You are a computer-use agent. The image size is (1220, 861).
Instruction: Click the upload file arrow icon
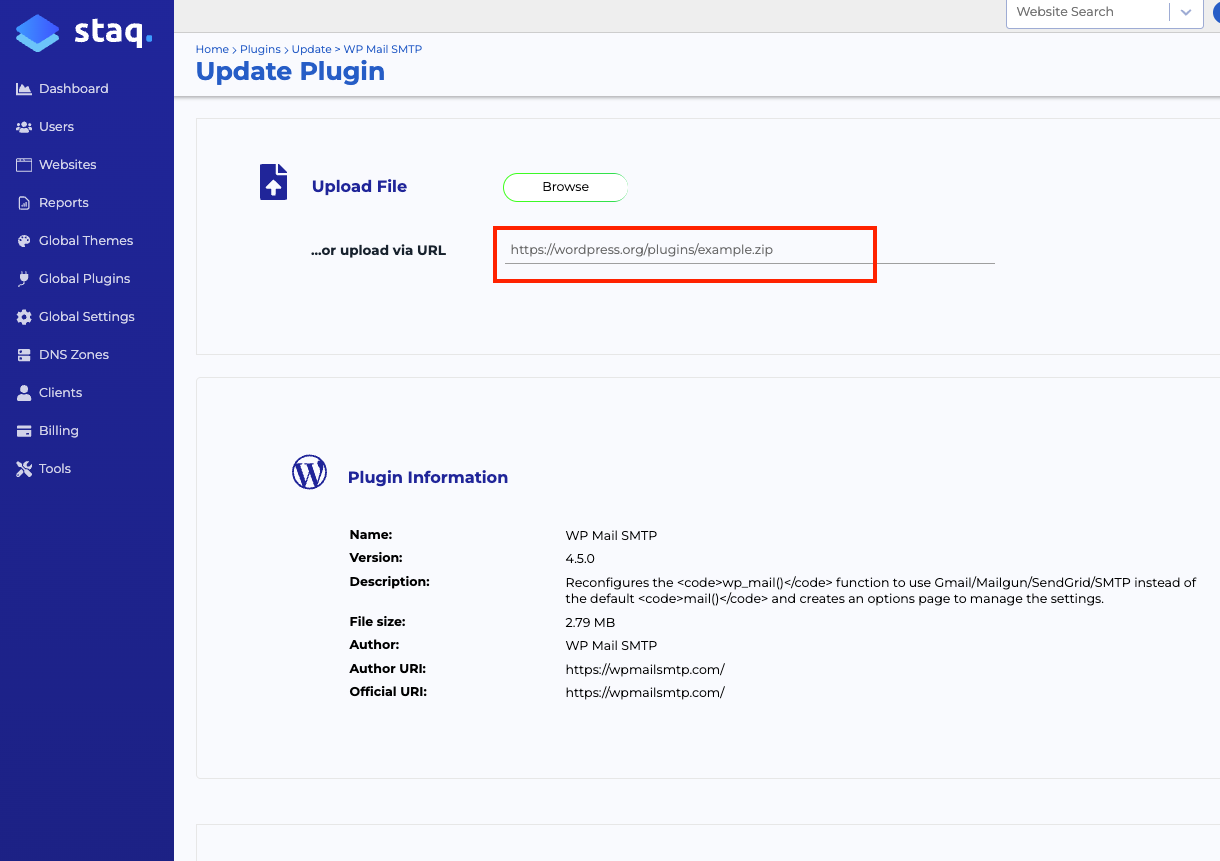coord(273,182)
